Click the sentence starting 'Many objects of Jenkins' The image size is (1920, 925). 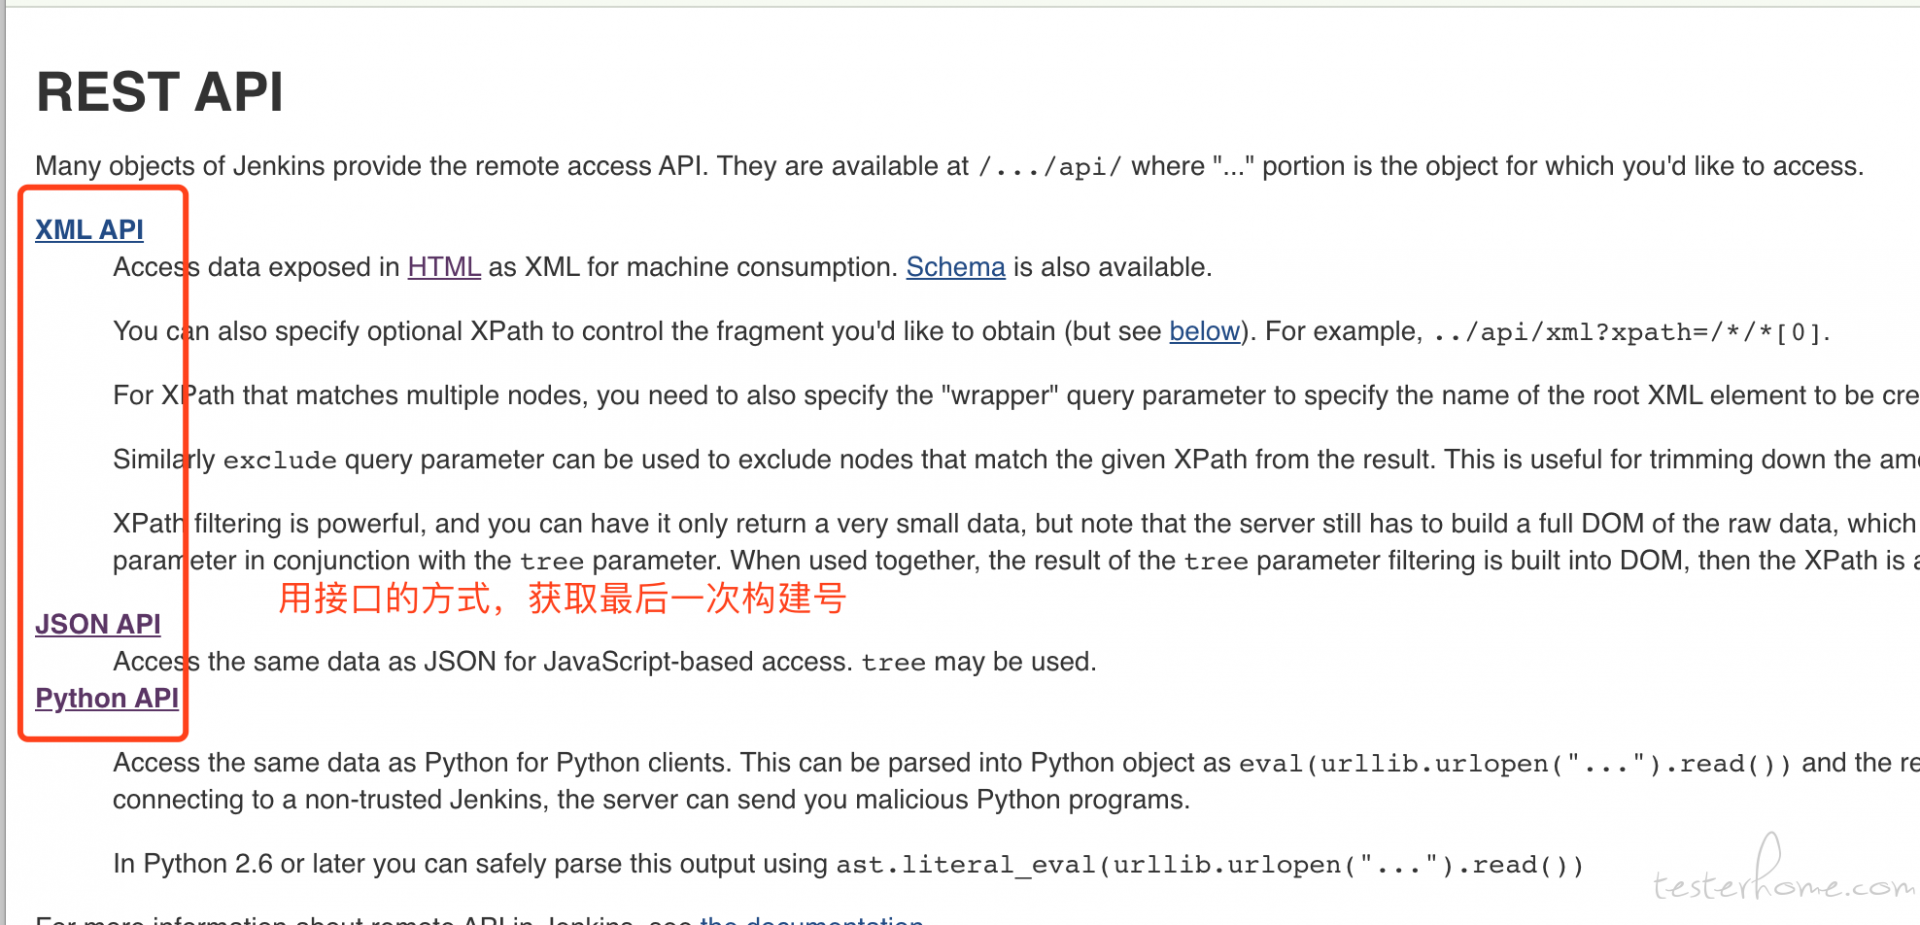[950, 166]
